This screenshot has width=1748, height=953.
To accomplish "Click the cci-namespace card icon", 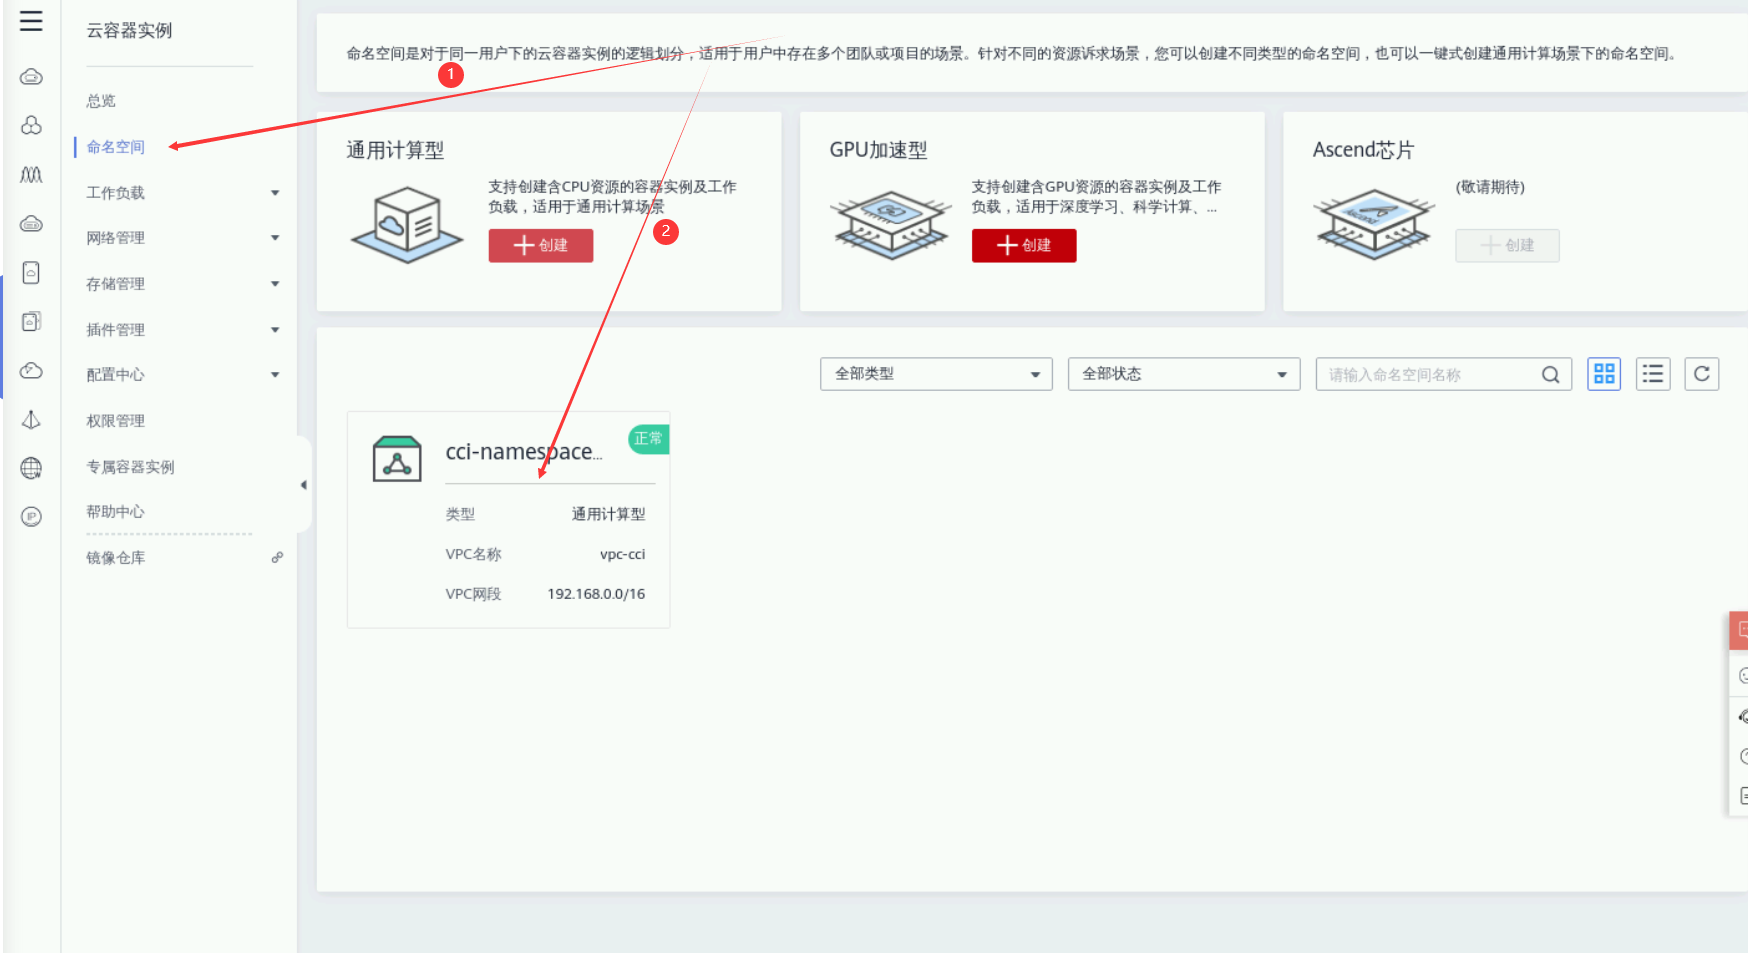I will click(397, 459).
